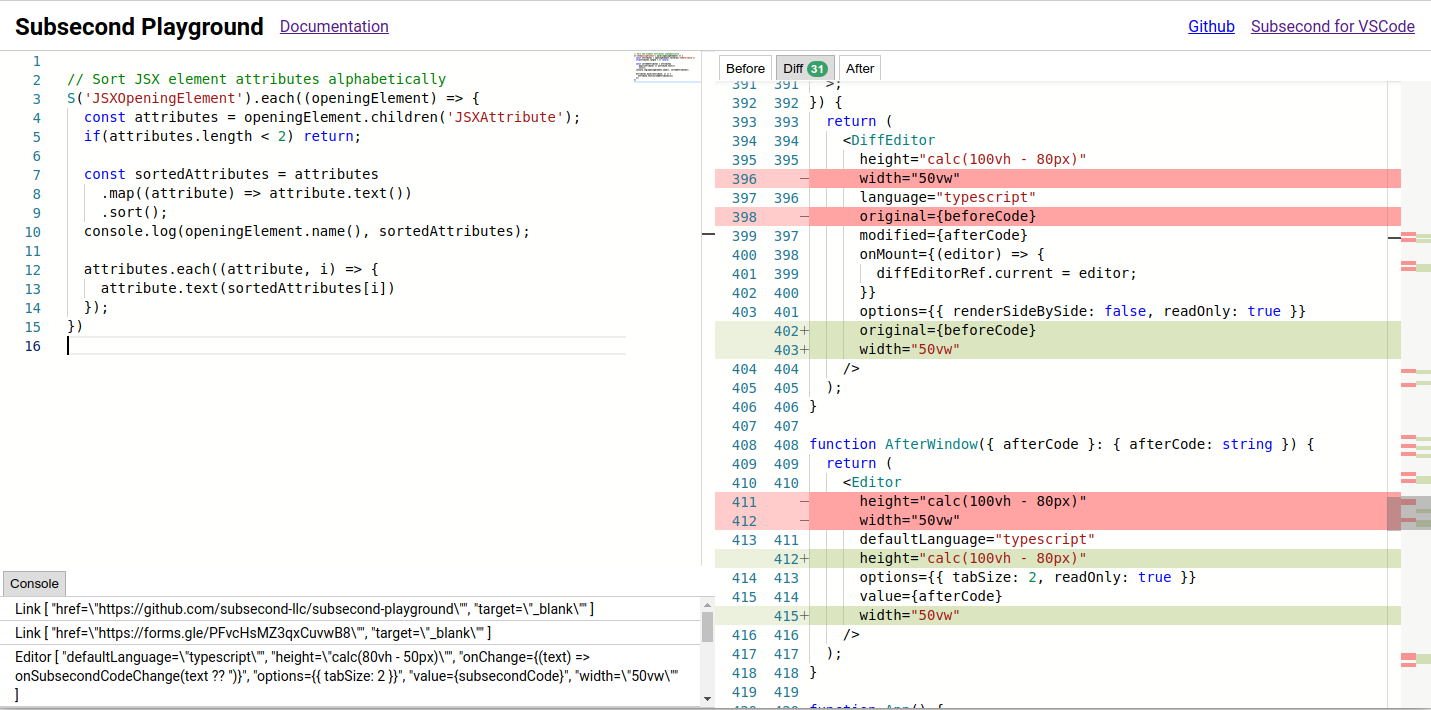The image size is (1431, 710).
Task: Click the Subsecond Playground title
Action: (139, 27)
